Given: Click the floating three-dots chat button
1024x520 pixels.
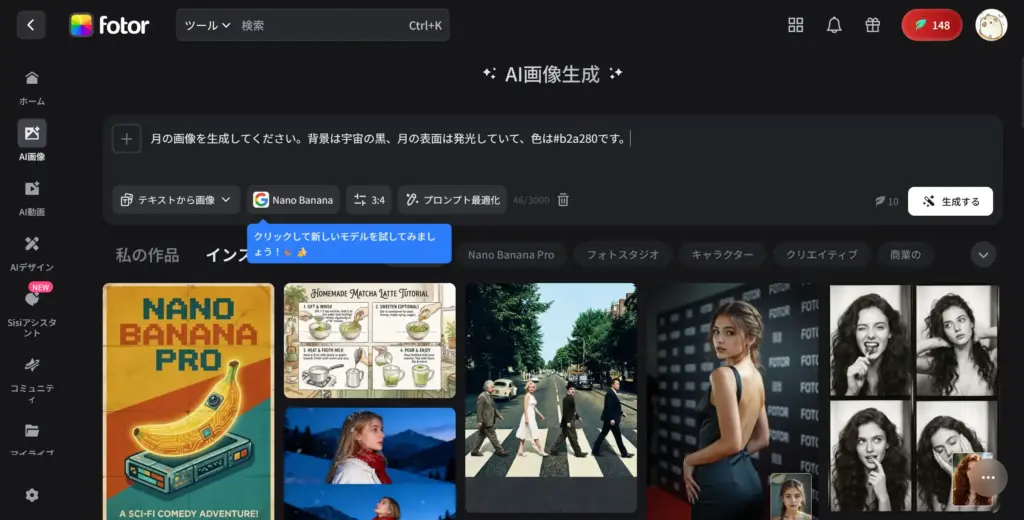Looking at the screenshot, I should tap(987, 478).
